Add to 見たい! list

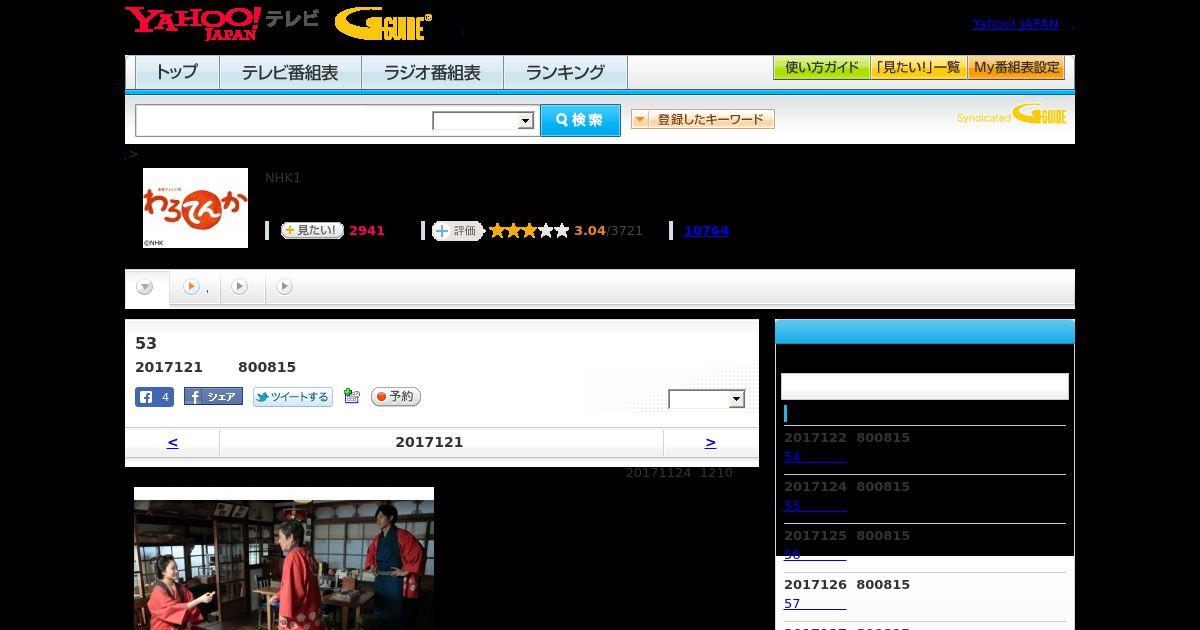click(312, 230)
